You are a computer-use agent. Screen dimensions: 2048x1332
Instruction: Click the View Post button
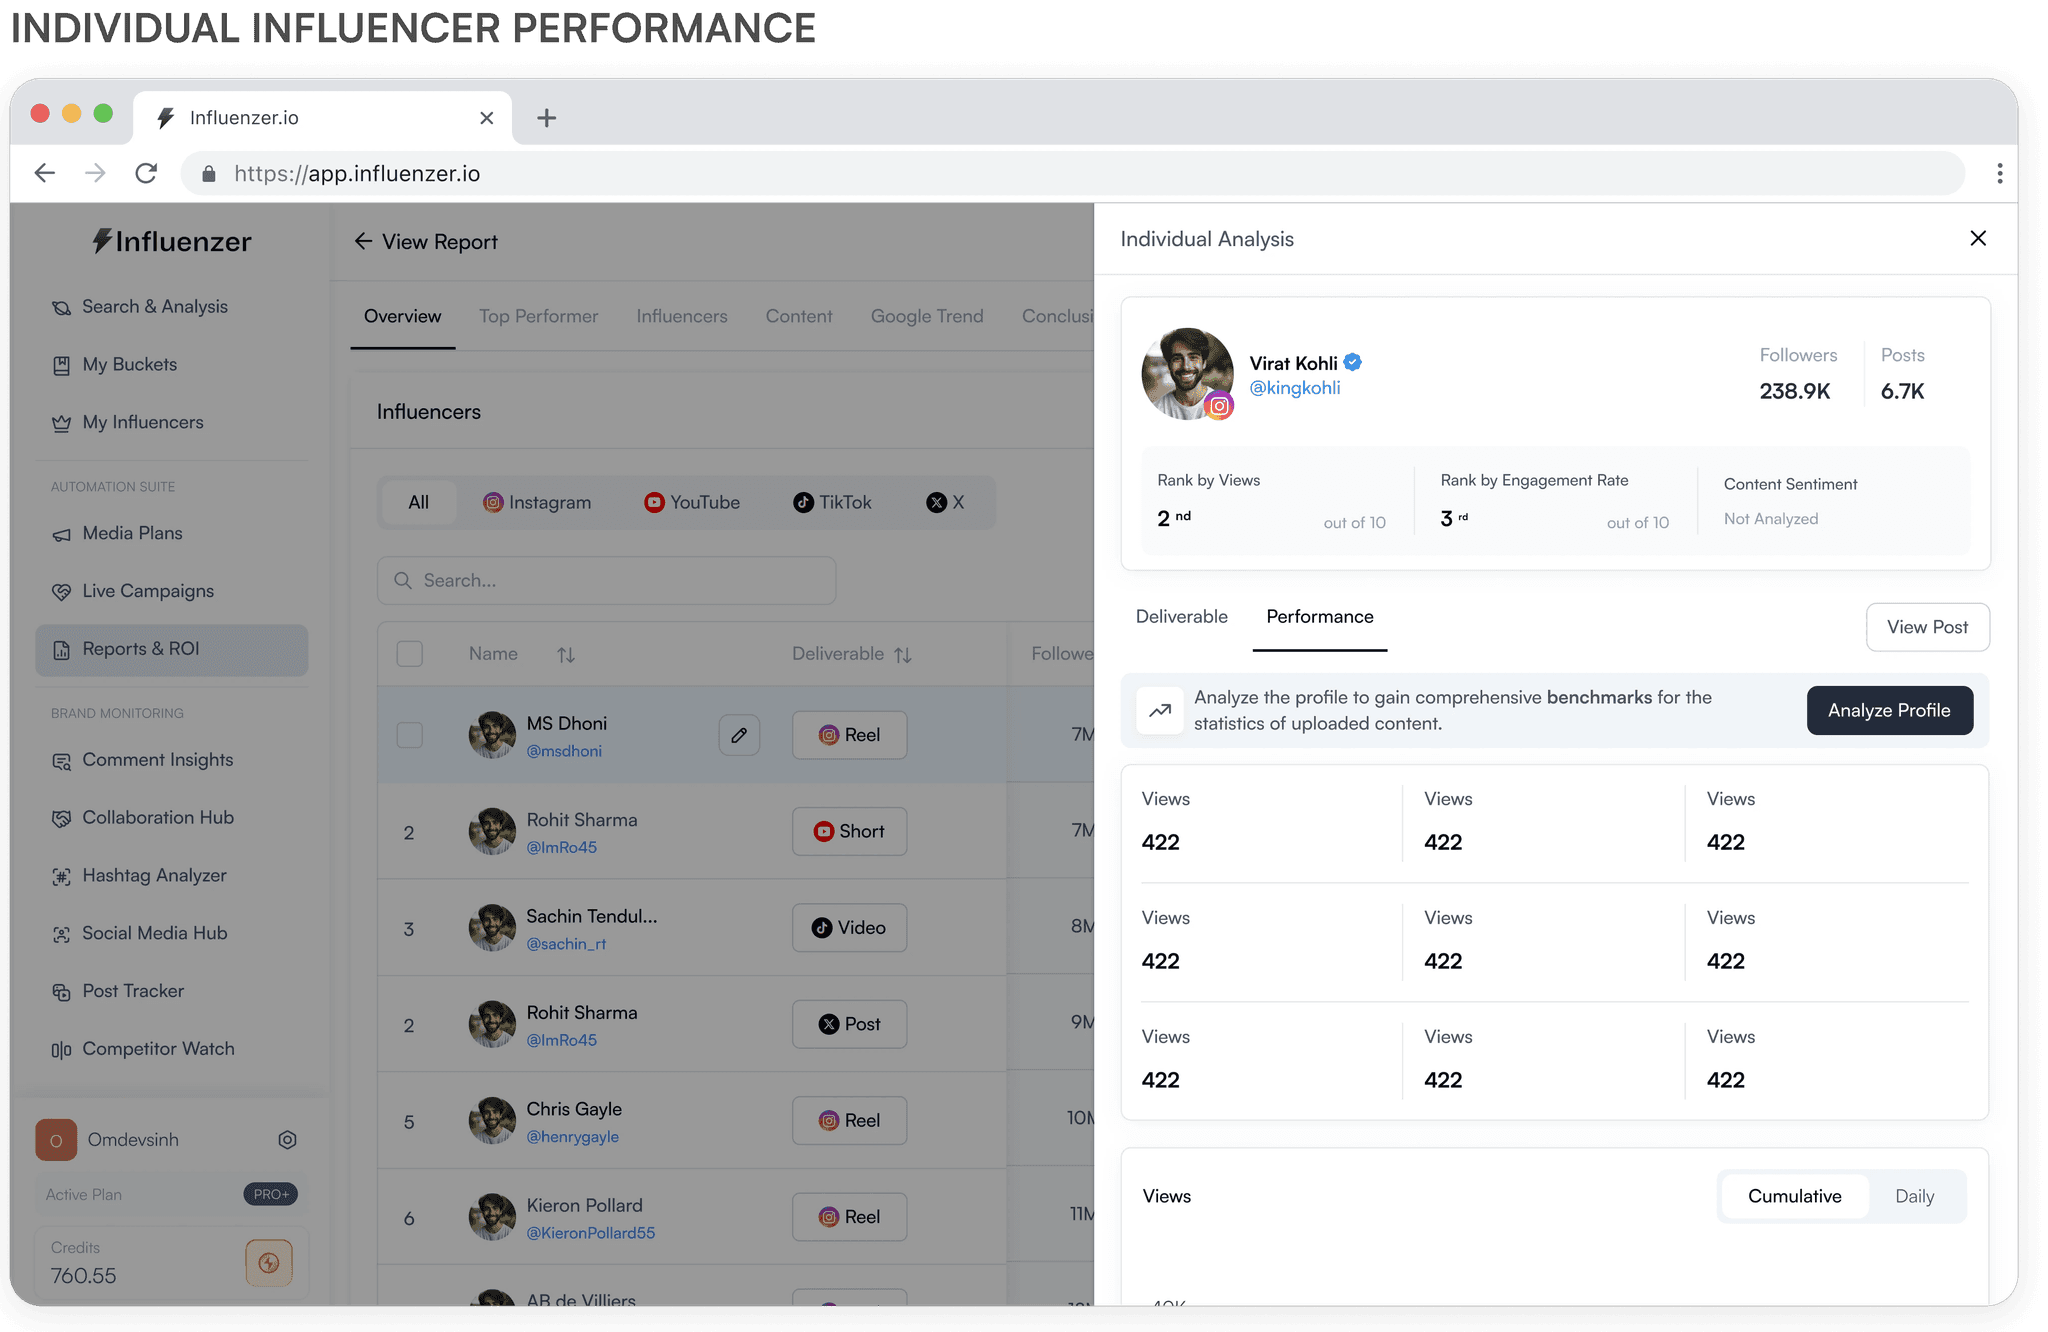coord(1926,628)
